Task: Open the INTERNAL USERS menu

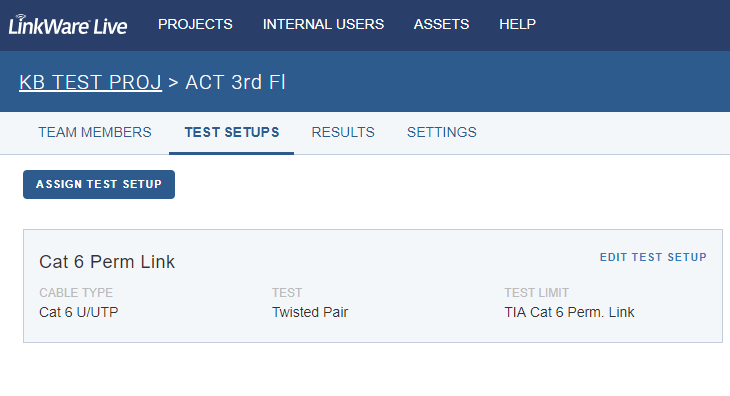Action: (323, 24)
